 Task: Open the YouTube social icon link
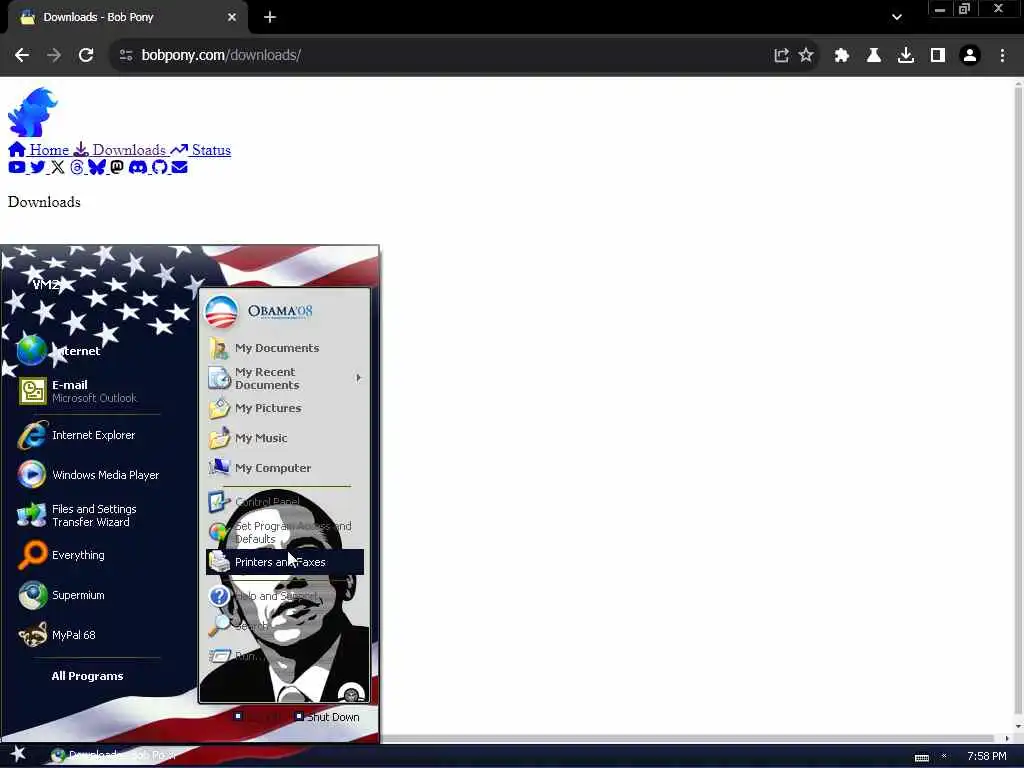click(17, 167)
